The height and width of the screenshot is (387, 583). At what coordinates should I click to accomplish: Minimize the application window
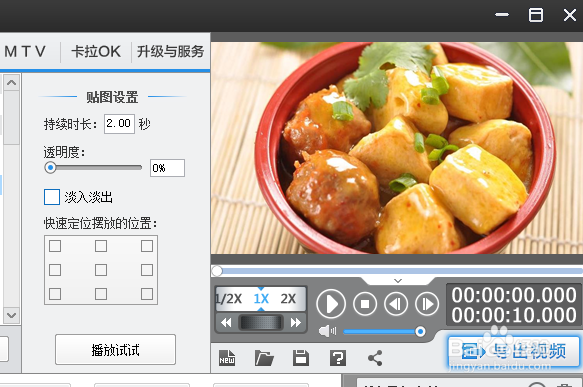click(x=502, y=15)
